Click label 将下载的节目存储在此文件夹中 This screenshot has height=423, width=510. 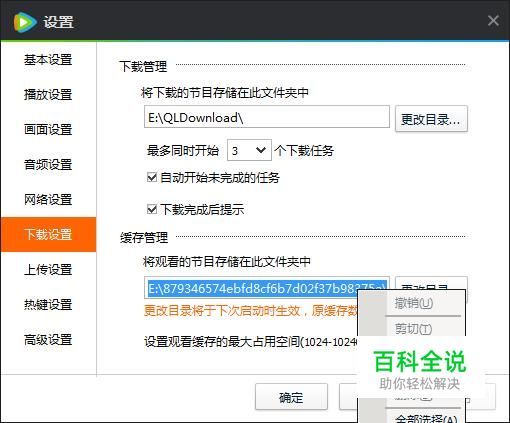[x=225, y=92]
